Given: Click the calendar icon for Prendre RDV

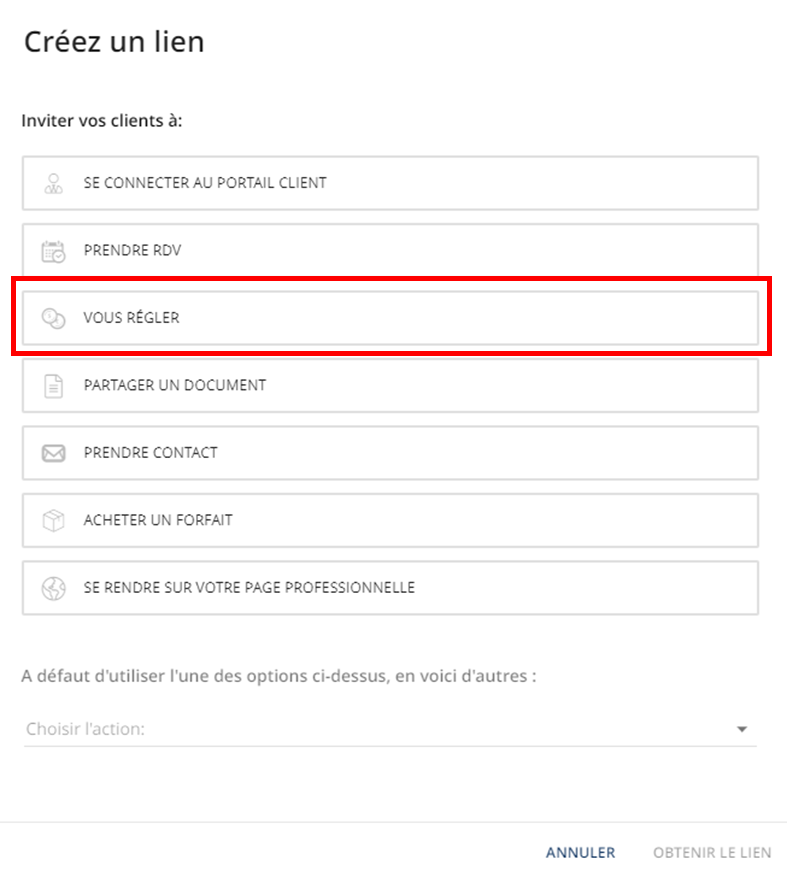Looking at the screenshot, I should pyautogui.click(x=54, y=251).
